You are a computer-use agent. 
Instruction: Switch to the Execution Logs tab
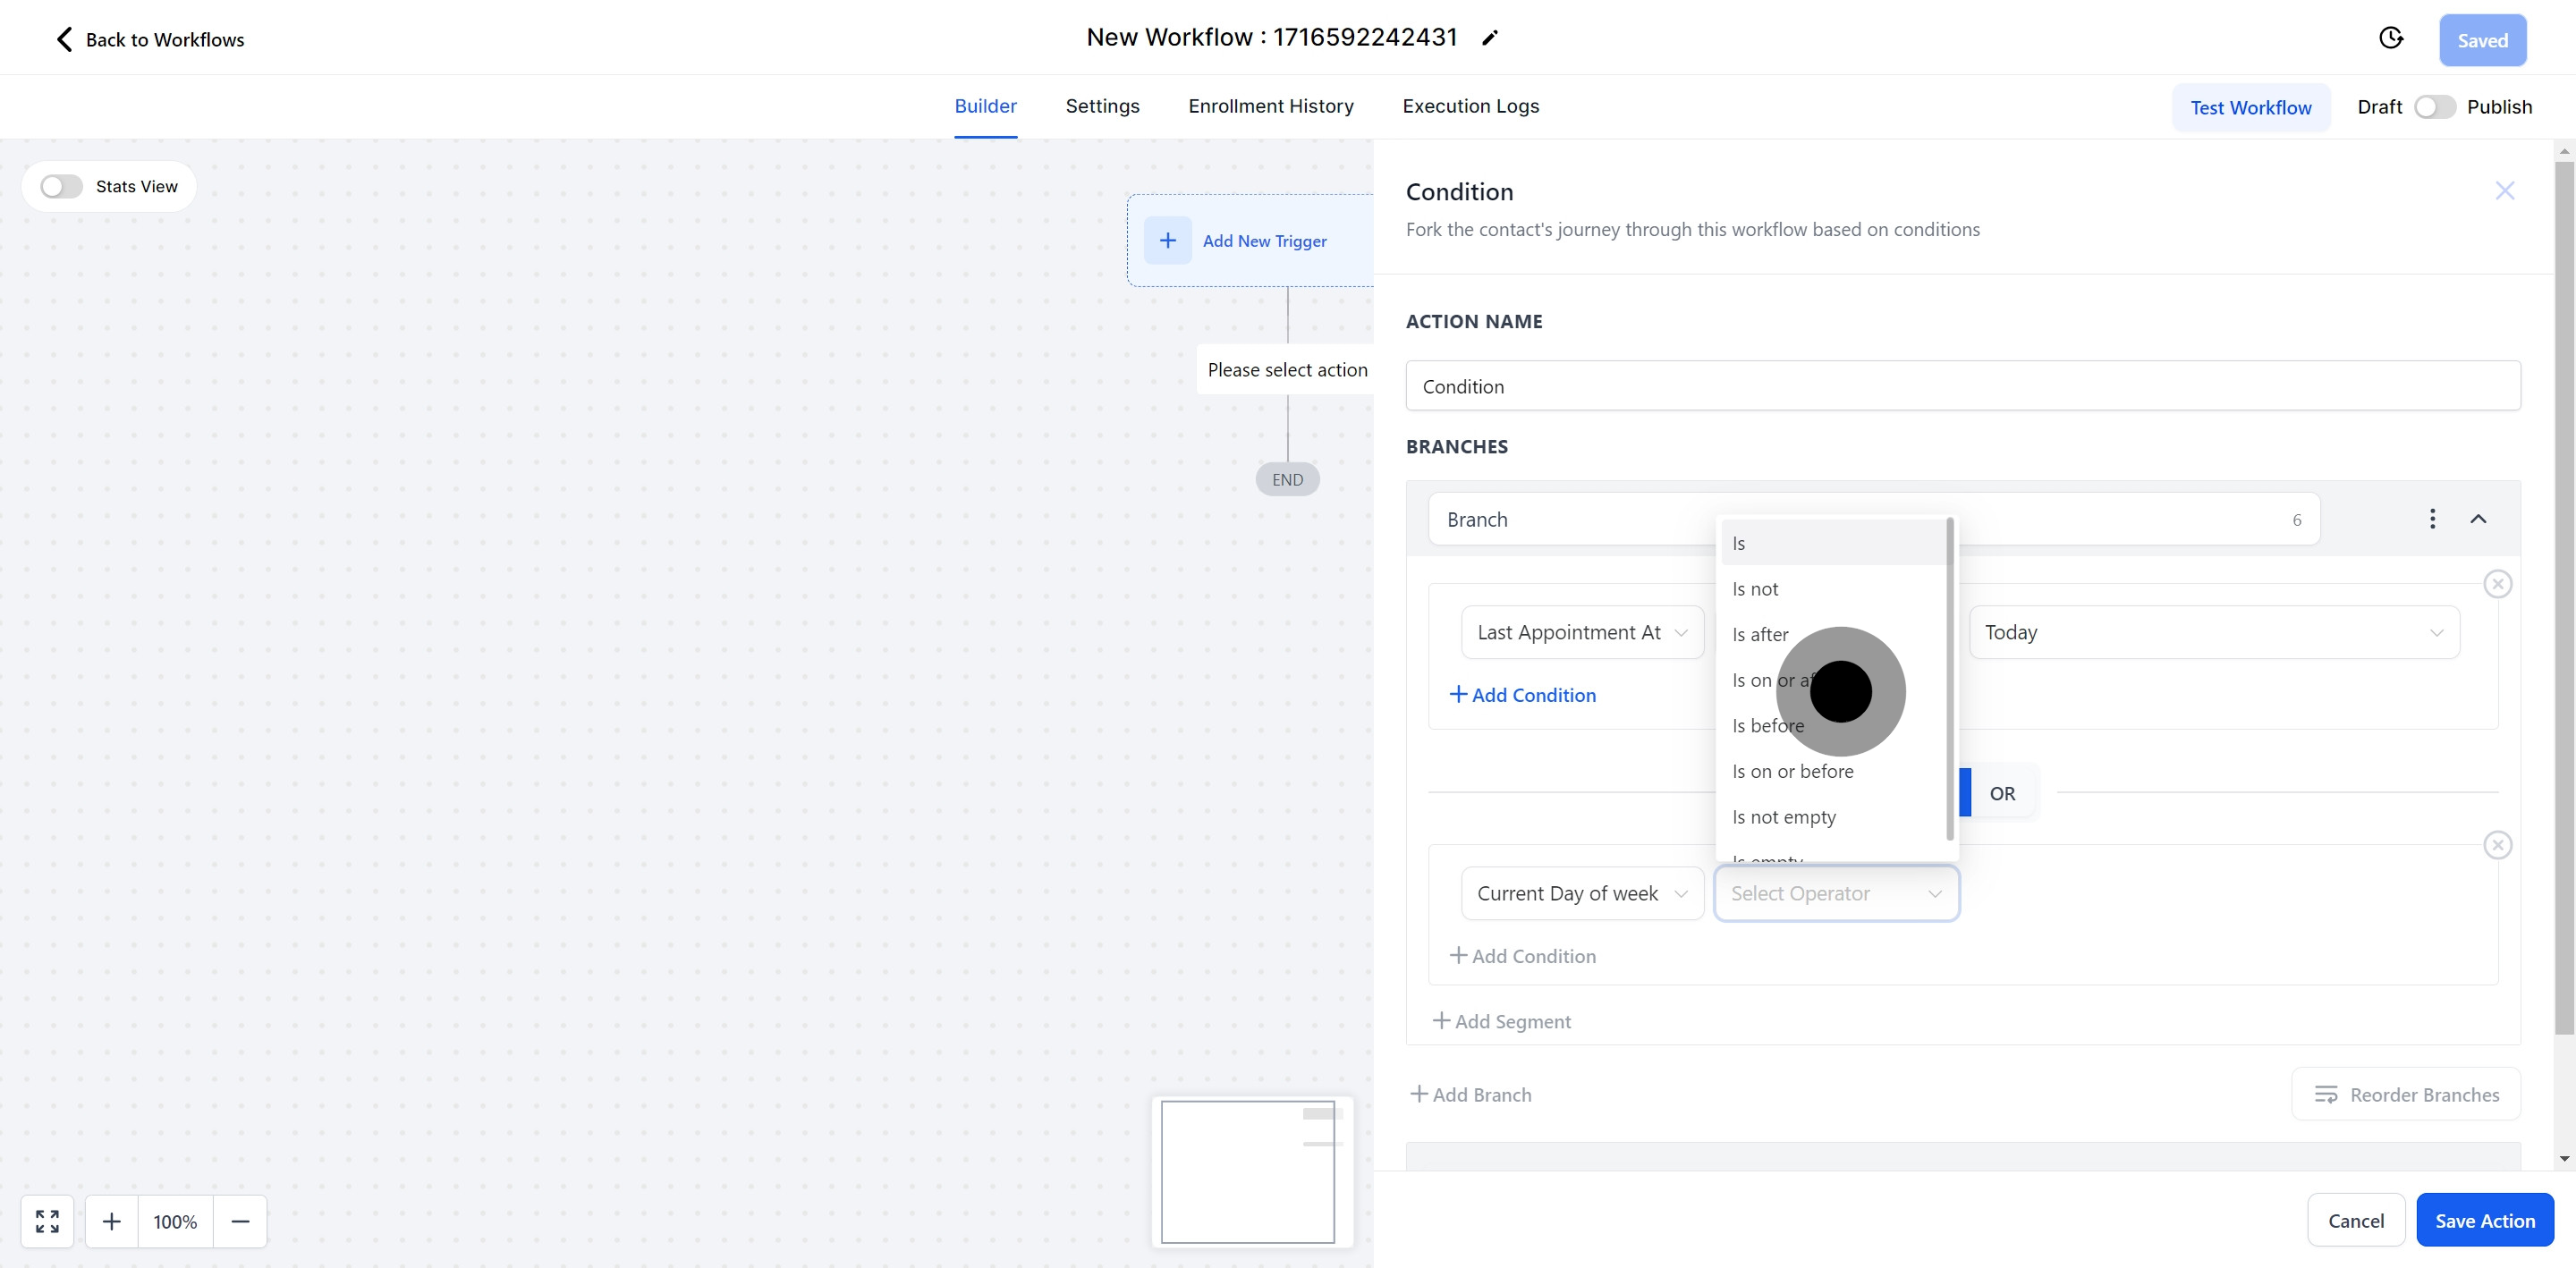tap(1470, 106)
